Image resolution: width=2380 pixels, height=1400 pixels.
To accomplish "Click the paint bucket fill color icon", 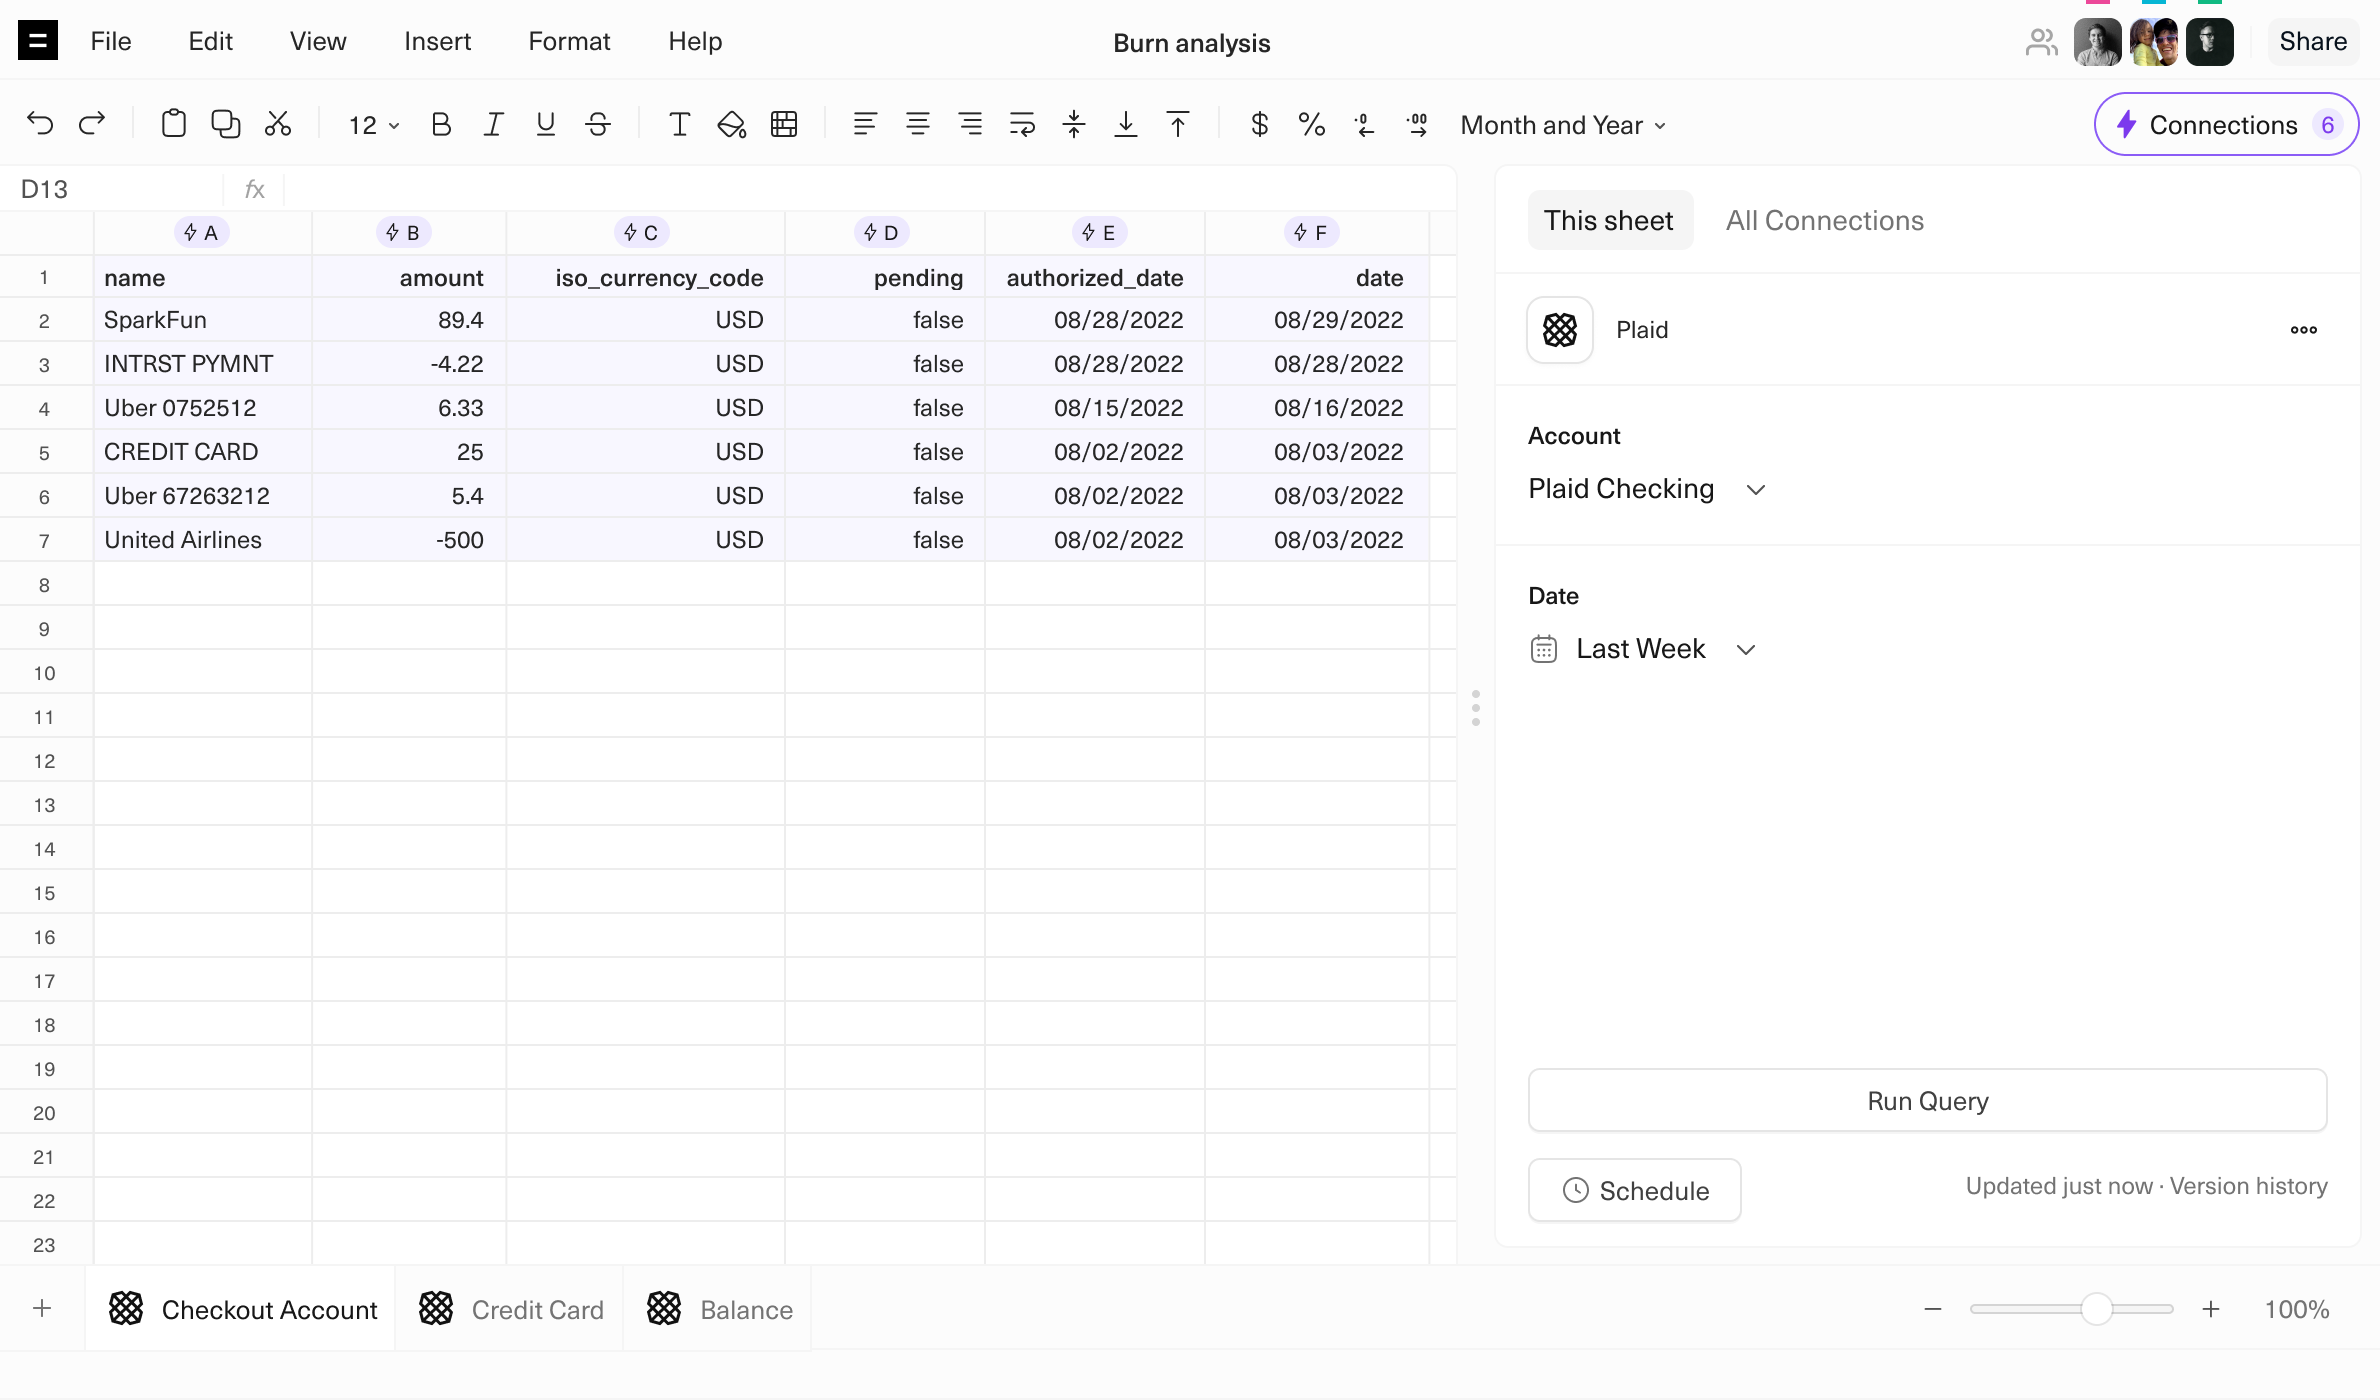I will [x=731, y=124].
